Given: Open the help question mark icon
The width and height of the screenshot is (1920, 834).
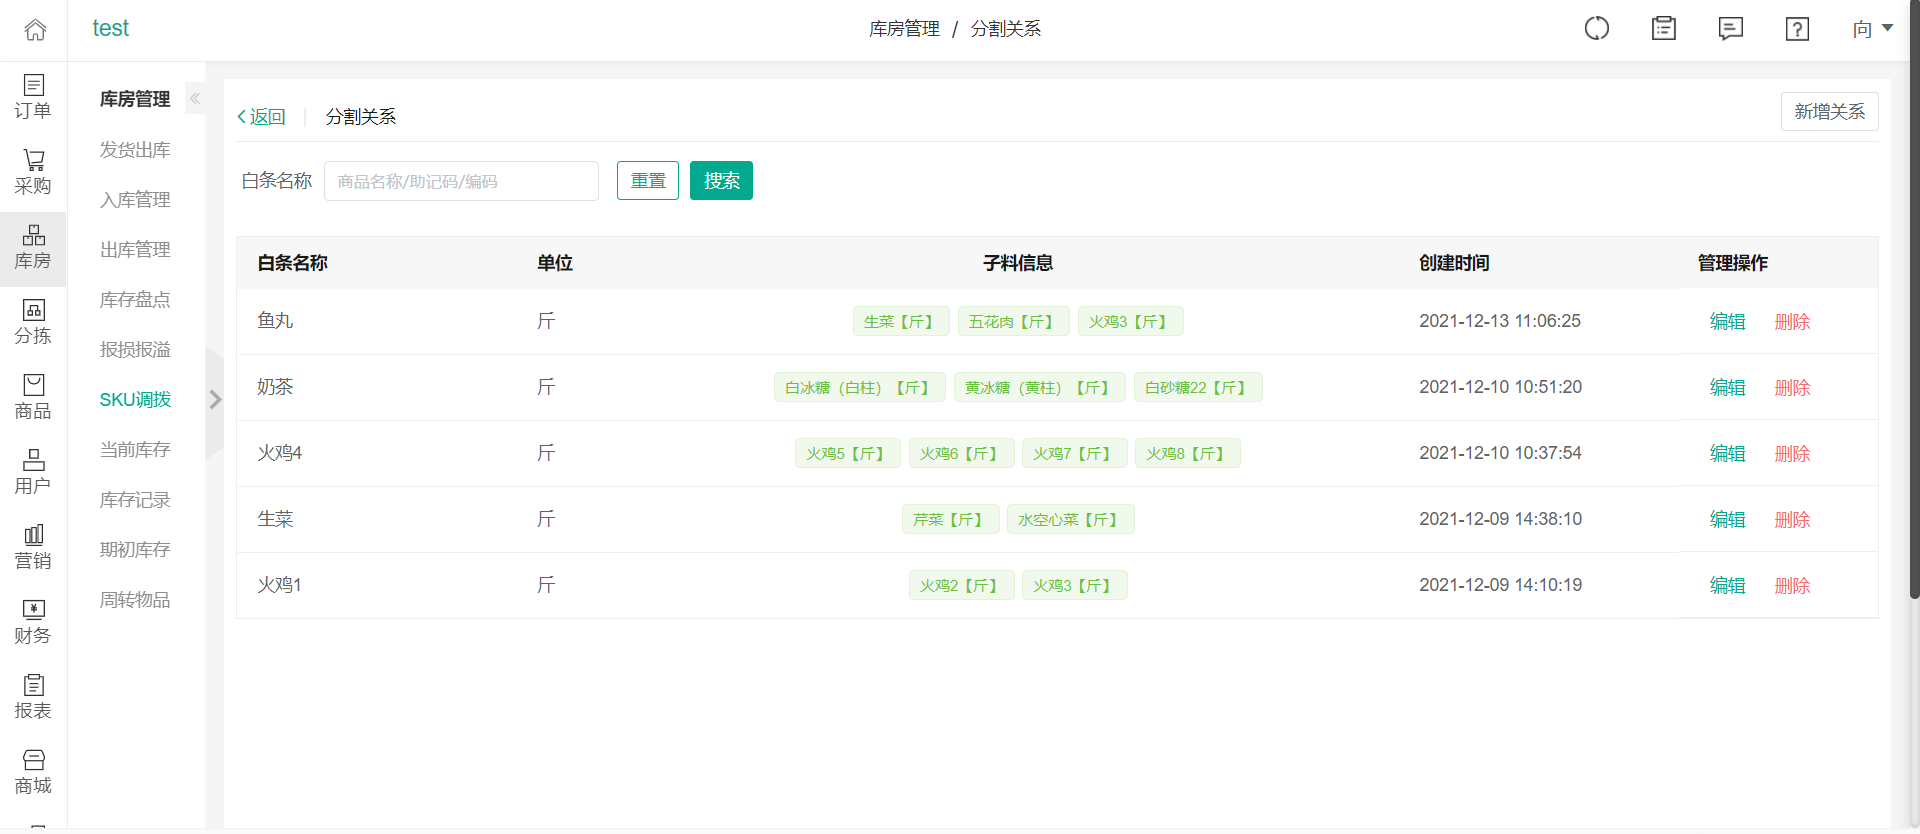Looking at the screenshot, I should (1796, 29).
